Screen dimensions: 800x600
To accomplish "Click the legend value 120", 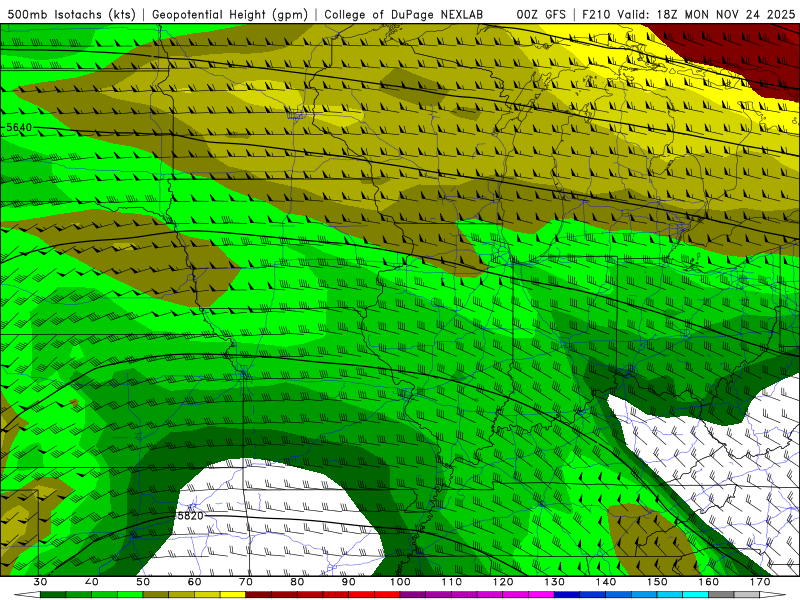I will coord(503,582).
